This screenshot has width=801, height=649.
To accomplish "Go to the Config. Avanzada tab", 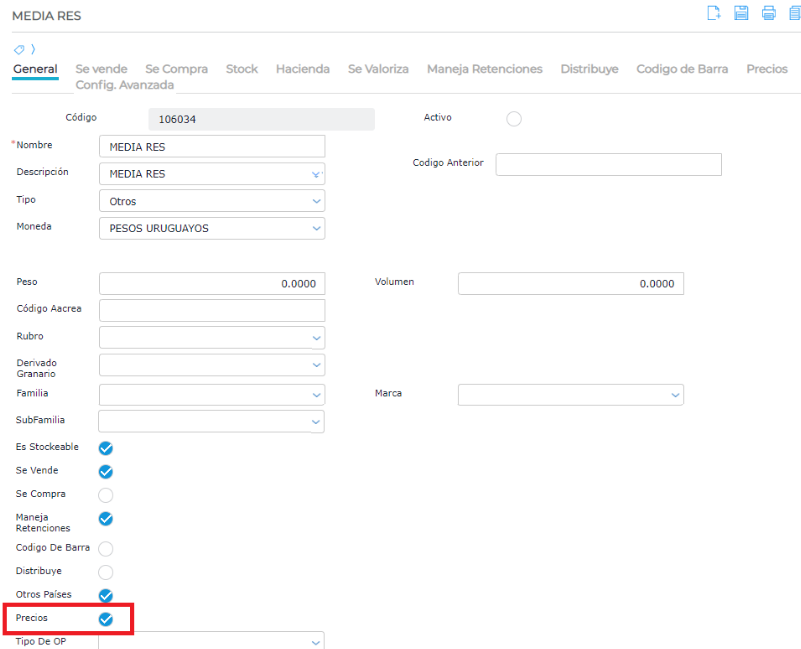I will tap(125, 85).
